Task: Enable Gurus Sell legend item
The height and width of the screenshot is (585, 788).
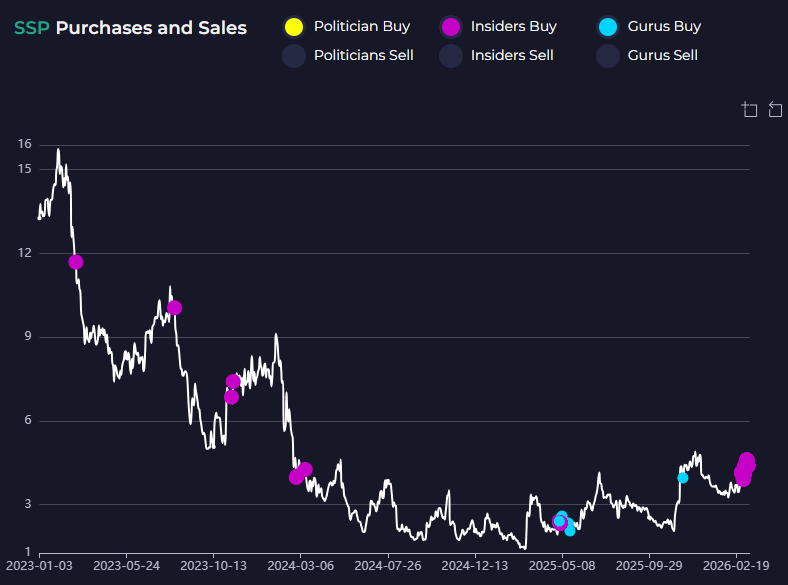Action: click(x=608, y=56)
